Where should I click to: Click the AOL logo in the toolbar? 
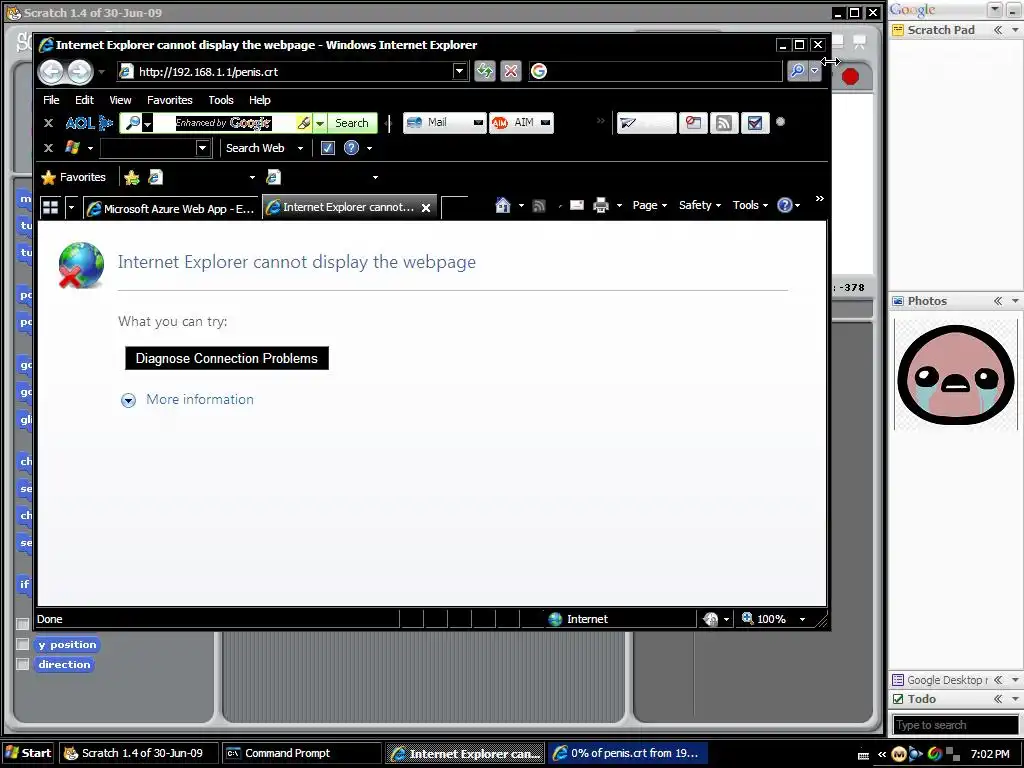pos(89,123)
